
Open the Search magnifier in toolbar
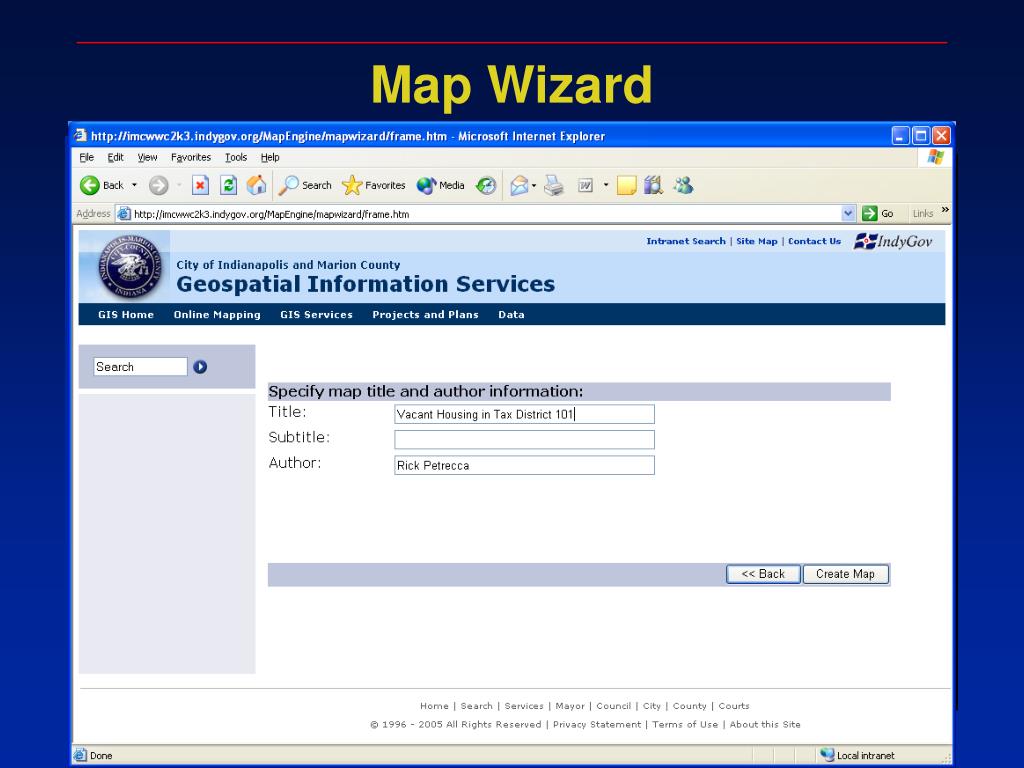tap(288, 185)
